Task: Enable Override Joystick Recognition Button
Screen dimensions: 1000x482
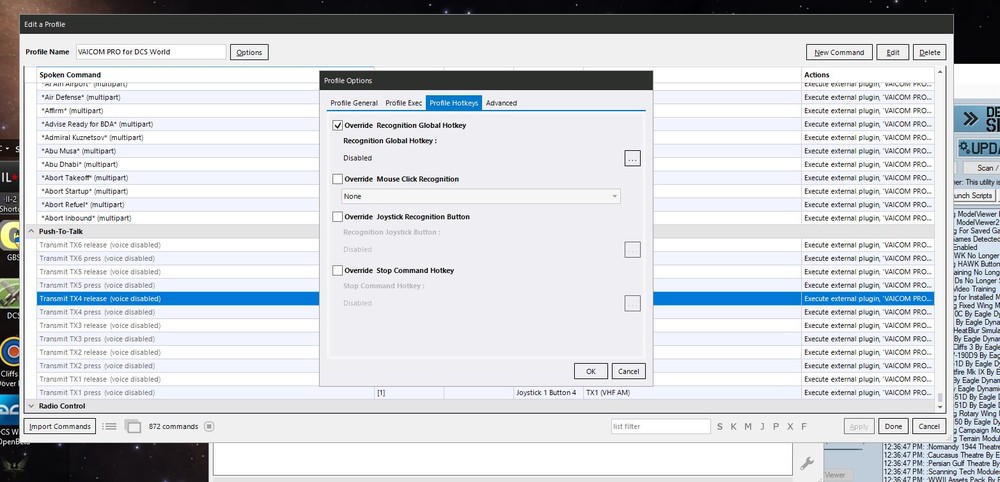Action: click(337, 217)
